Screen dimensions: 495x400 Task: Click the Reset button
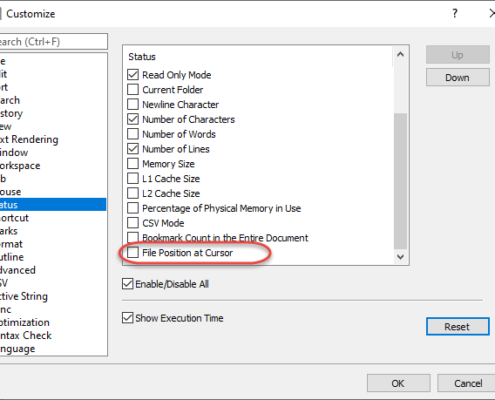tap(458, 326)
